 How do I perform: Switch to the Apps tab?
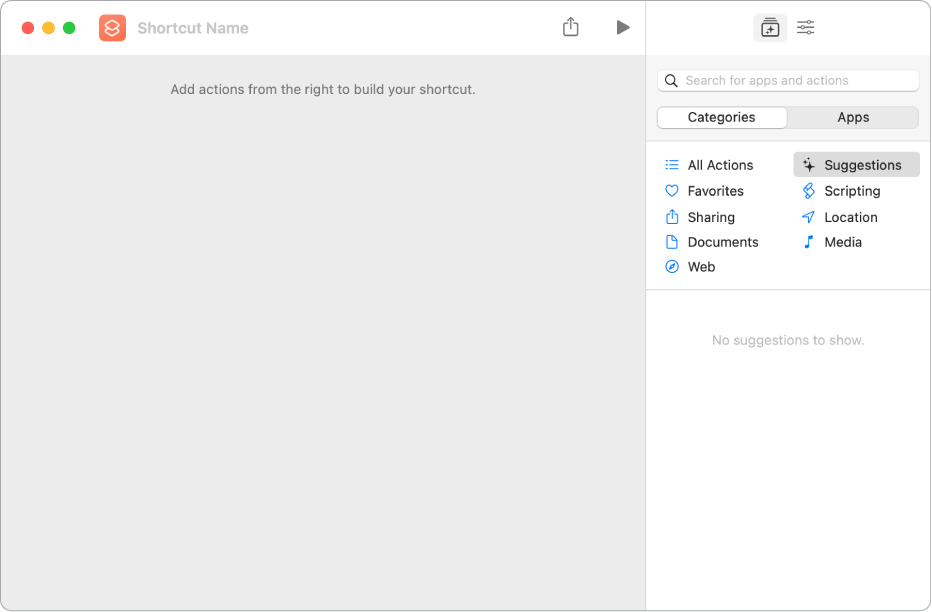(853, 117)
